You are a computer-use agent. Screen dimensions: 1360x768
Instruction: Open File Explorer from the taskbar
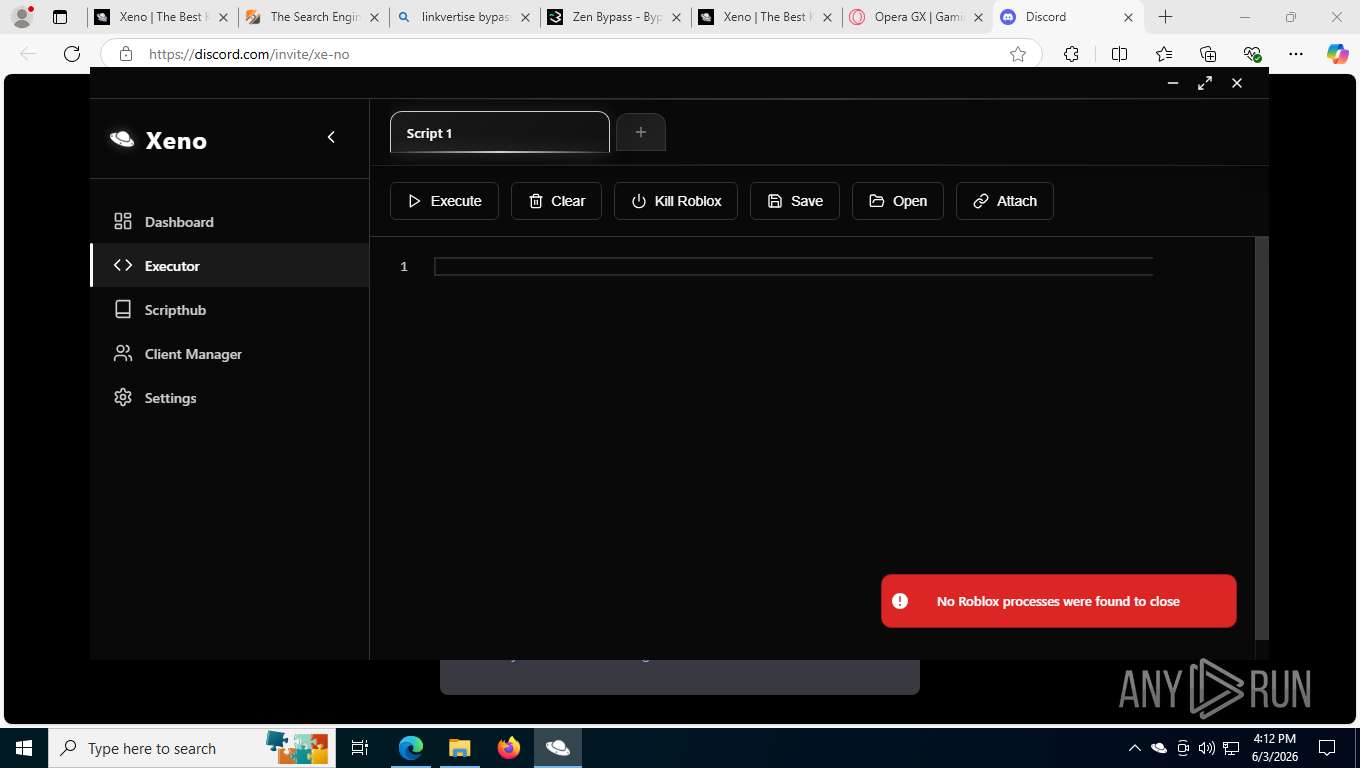coord(459,748)
